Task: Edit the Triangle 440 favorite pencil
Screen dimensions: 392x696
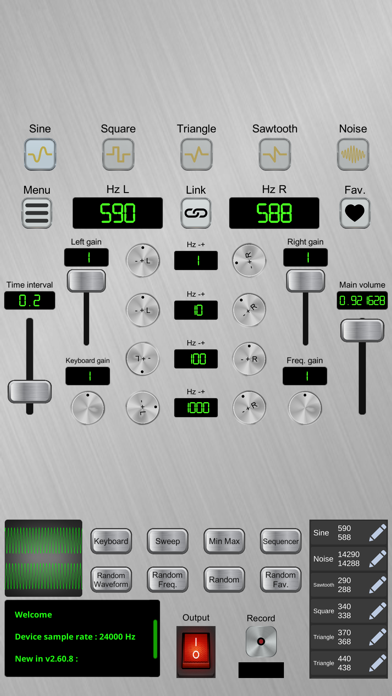Action: pos(378,663)
